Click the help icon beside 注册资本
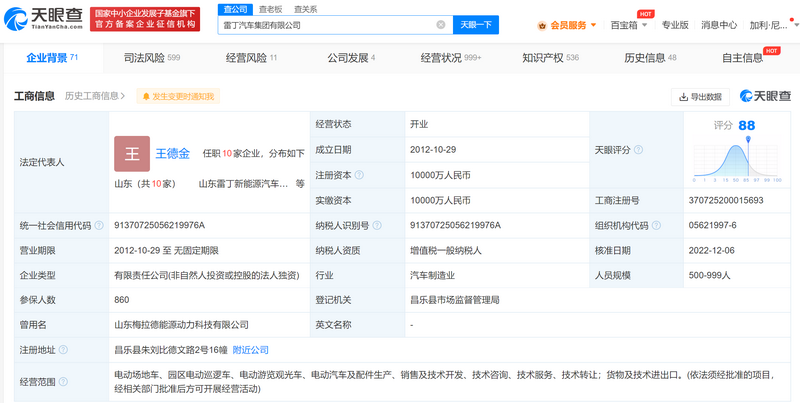Screen dimensions: 800x403 click(x=359, y=175)
